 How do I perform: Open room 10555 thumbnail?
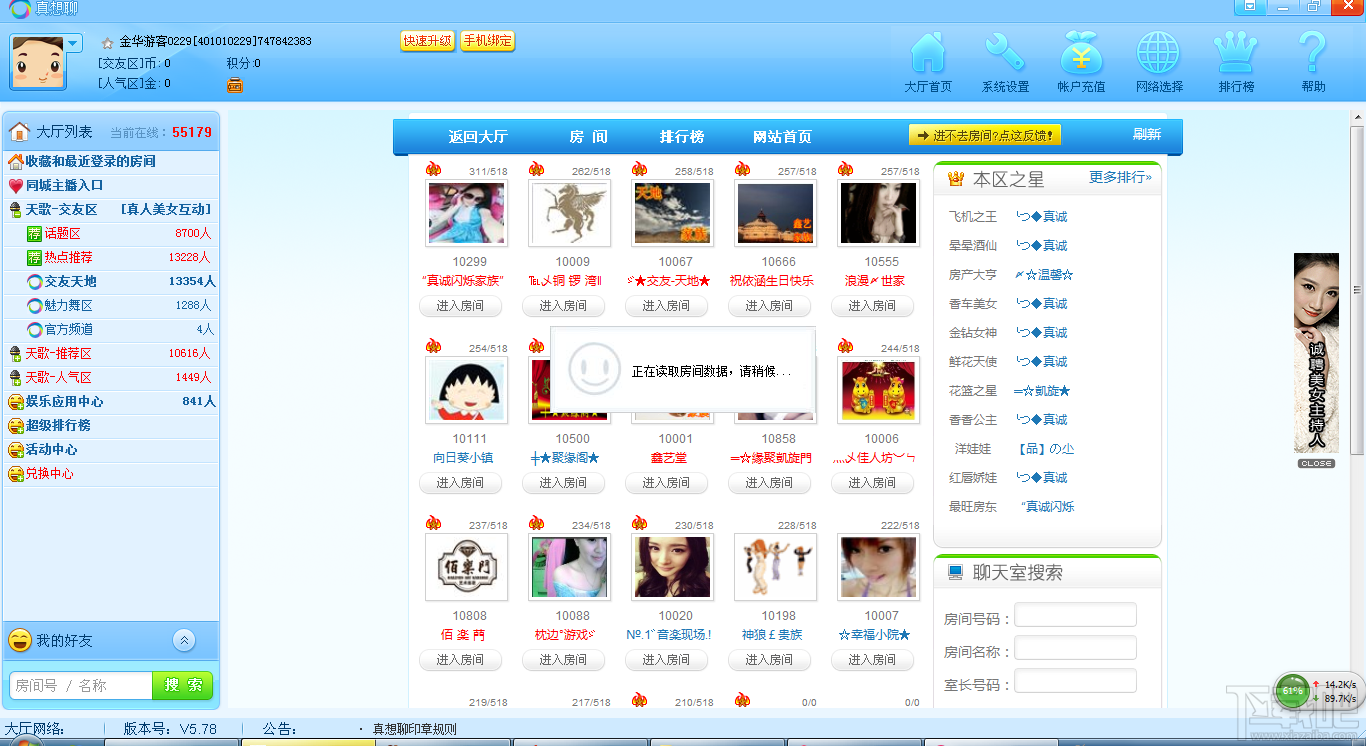[x=878, y=213]
